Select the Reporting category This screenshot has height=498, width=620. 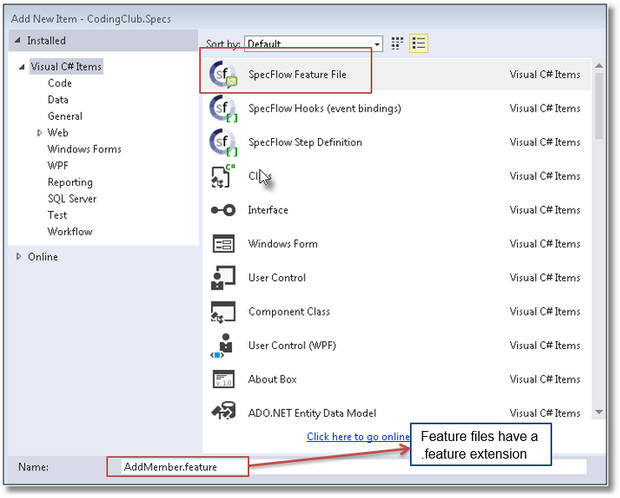point(70,182)
